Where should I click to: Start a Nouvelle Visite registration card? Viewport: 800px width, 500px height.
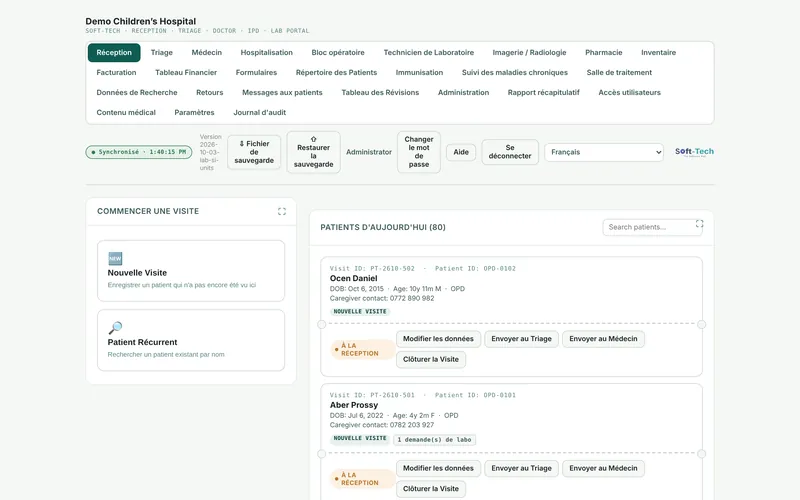click(x=191, y=271)
